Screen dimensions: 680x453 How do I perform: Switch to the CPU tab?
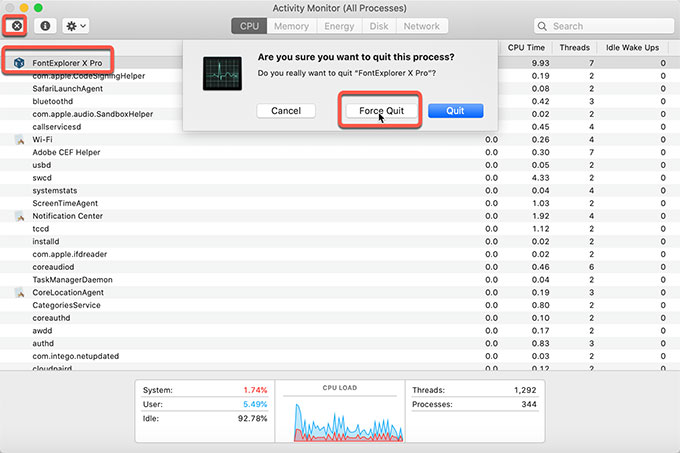(249, 26)
